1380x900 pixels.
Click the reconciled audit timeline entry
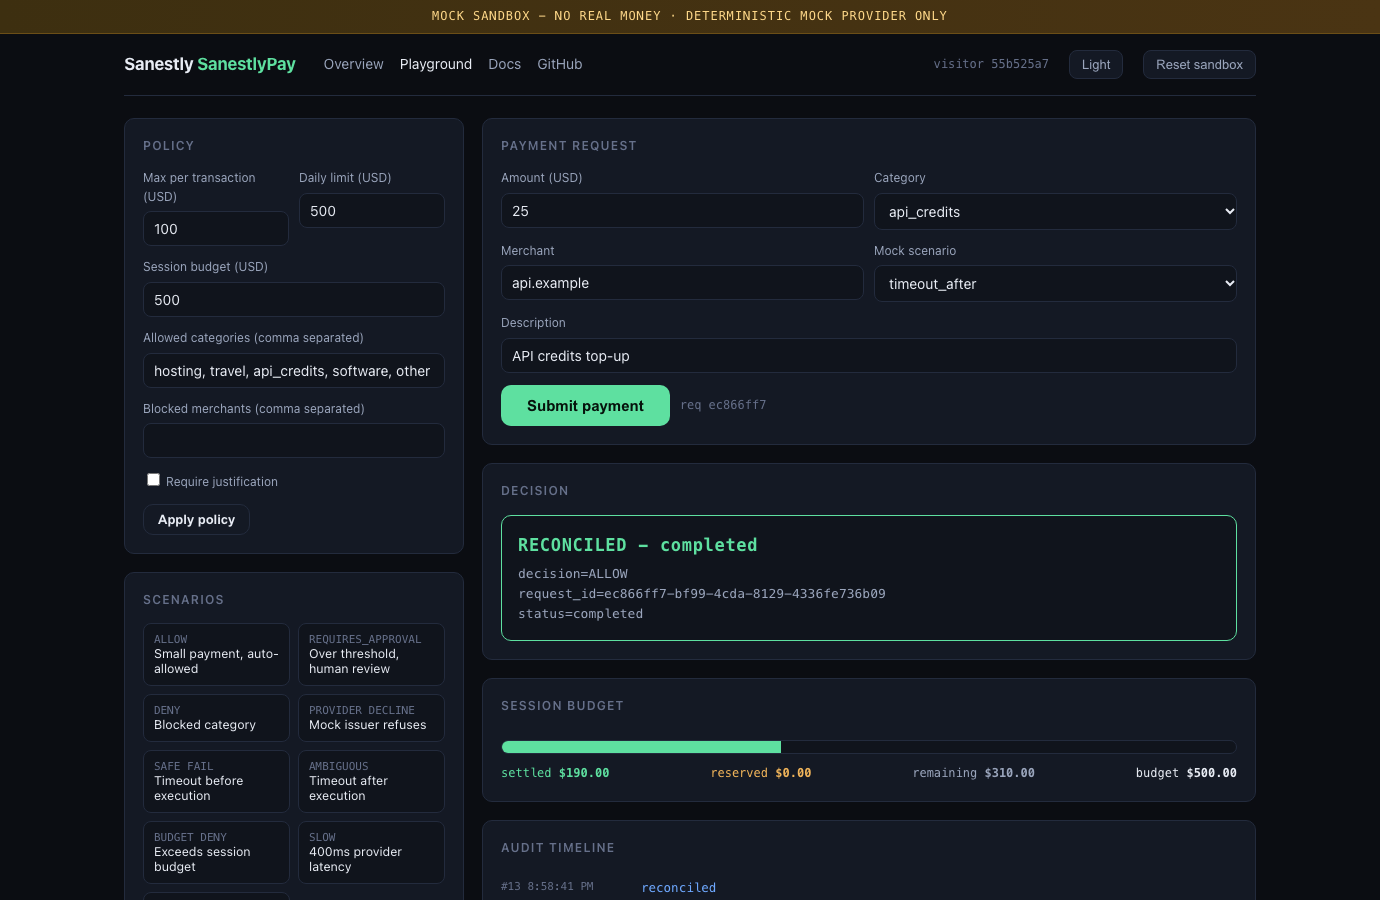[x=679, y=888]
